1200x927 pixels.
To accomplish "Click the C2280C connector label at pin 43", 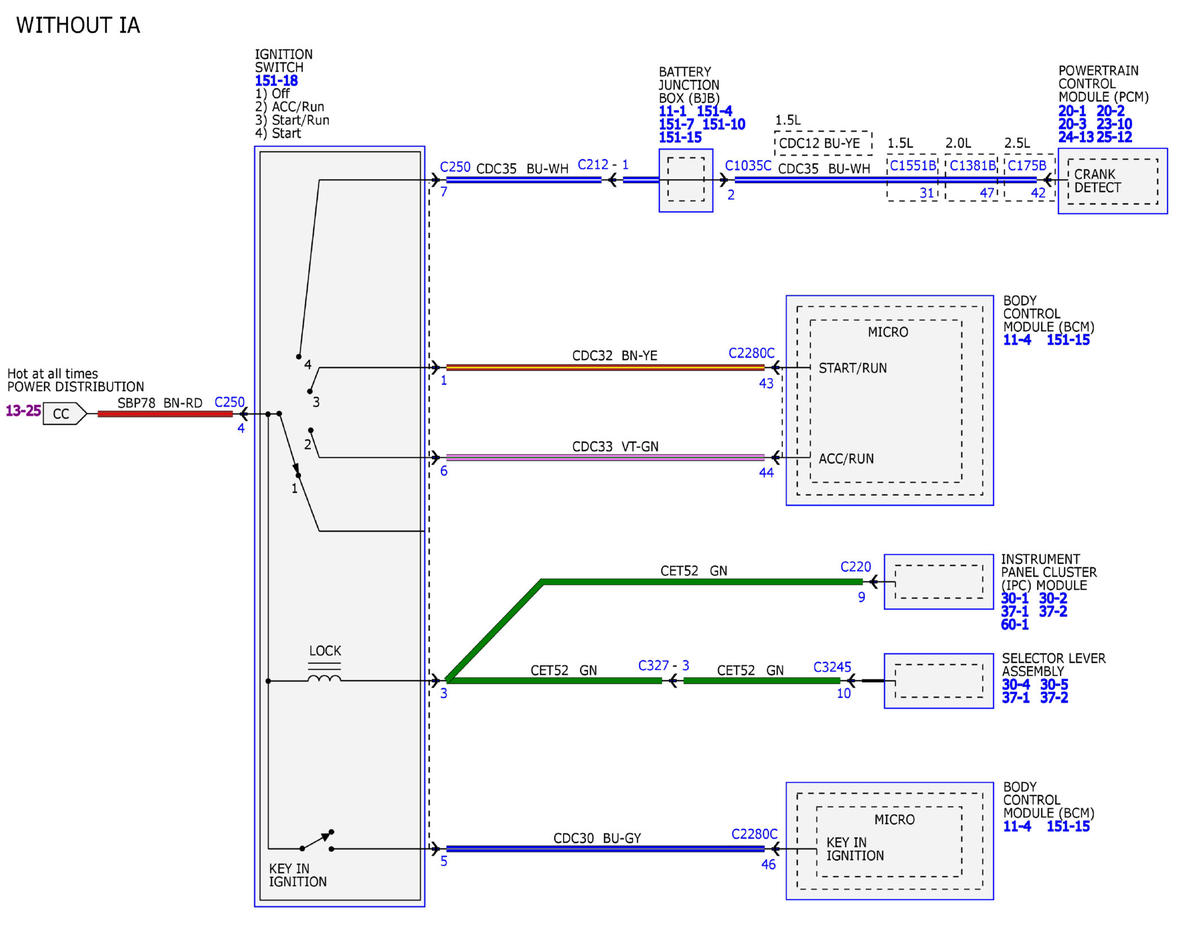I will click(754, 353).
